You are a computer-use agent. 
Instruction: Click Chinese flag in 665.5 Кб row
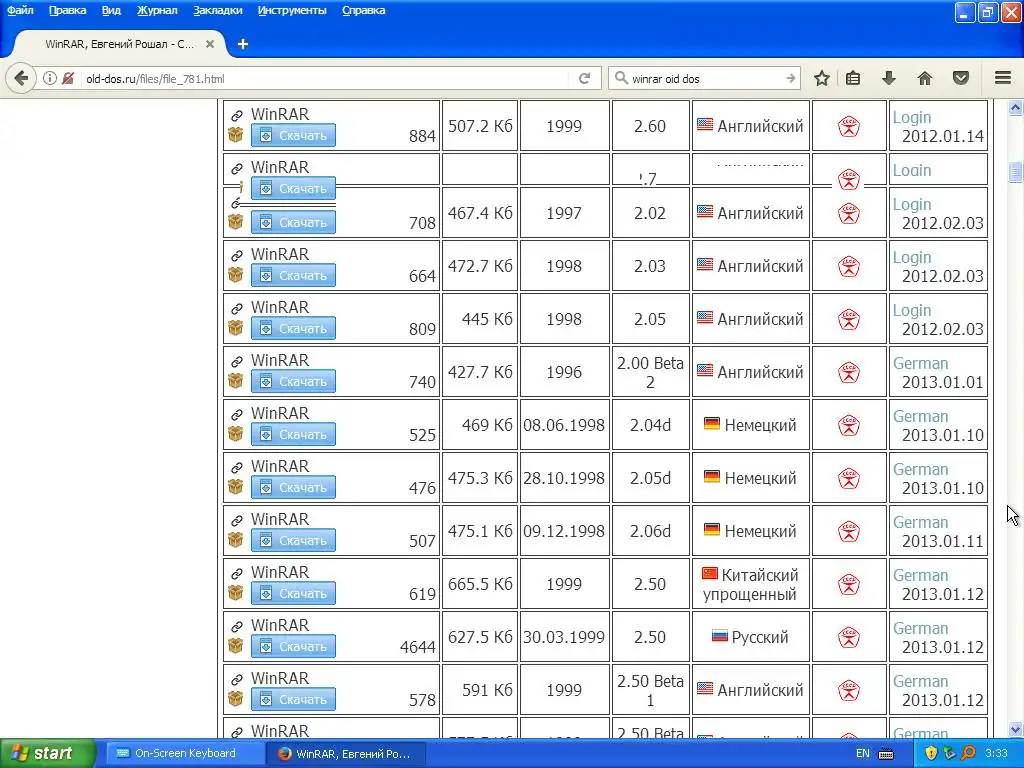point(709,573)
